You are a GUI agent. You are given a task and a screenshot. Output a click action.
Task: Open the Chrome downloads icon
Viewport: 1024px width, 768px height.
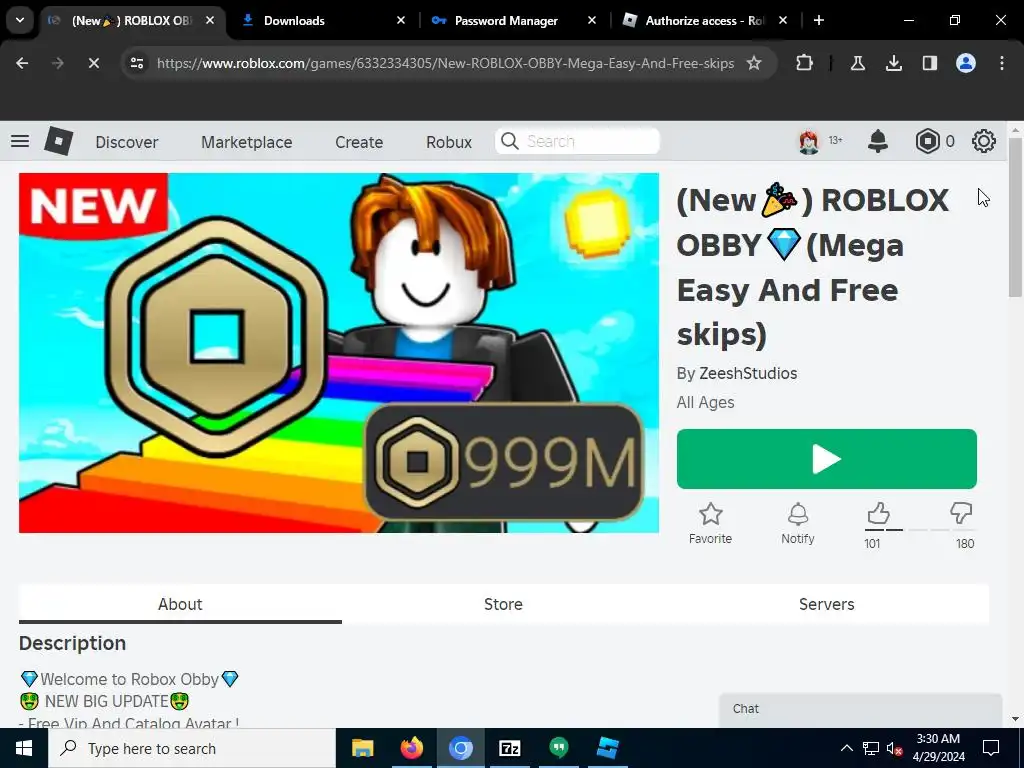(x=893, y=63)
